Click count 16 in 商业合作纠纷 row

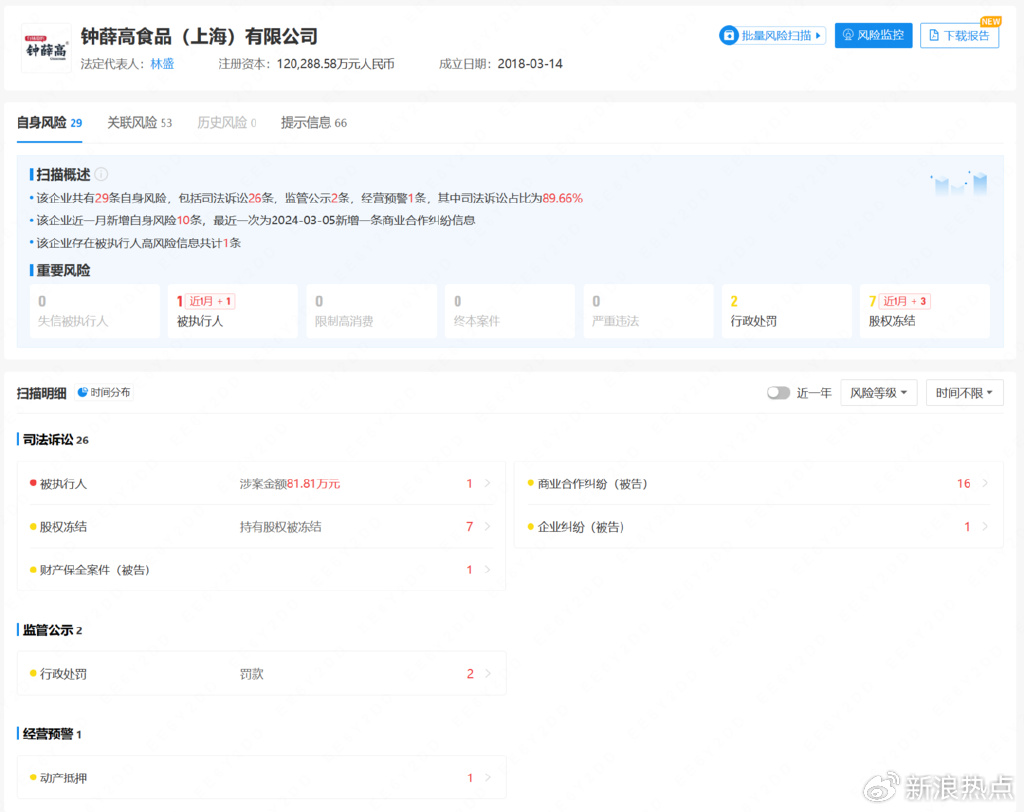(x=964, y=483)
